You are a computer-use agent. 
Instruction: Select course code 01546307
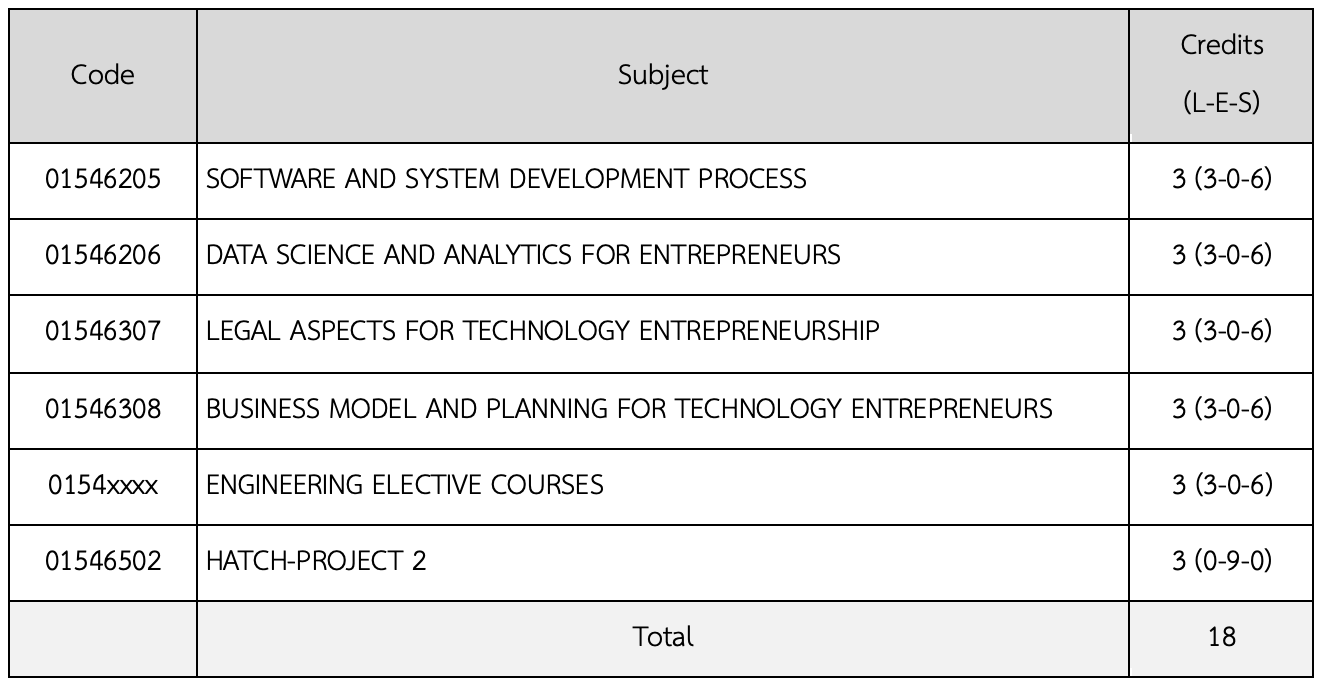coord(103,331)
